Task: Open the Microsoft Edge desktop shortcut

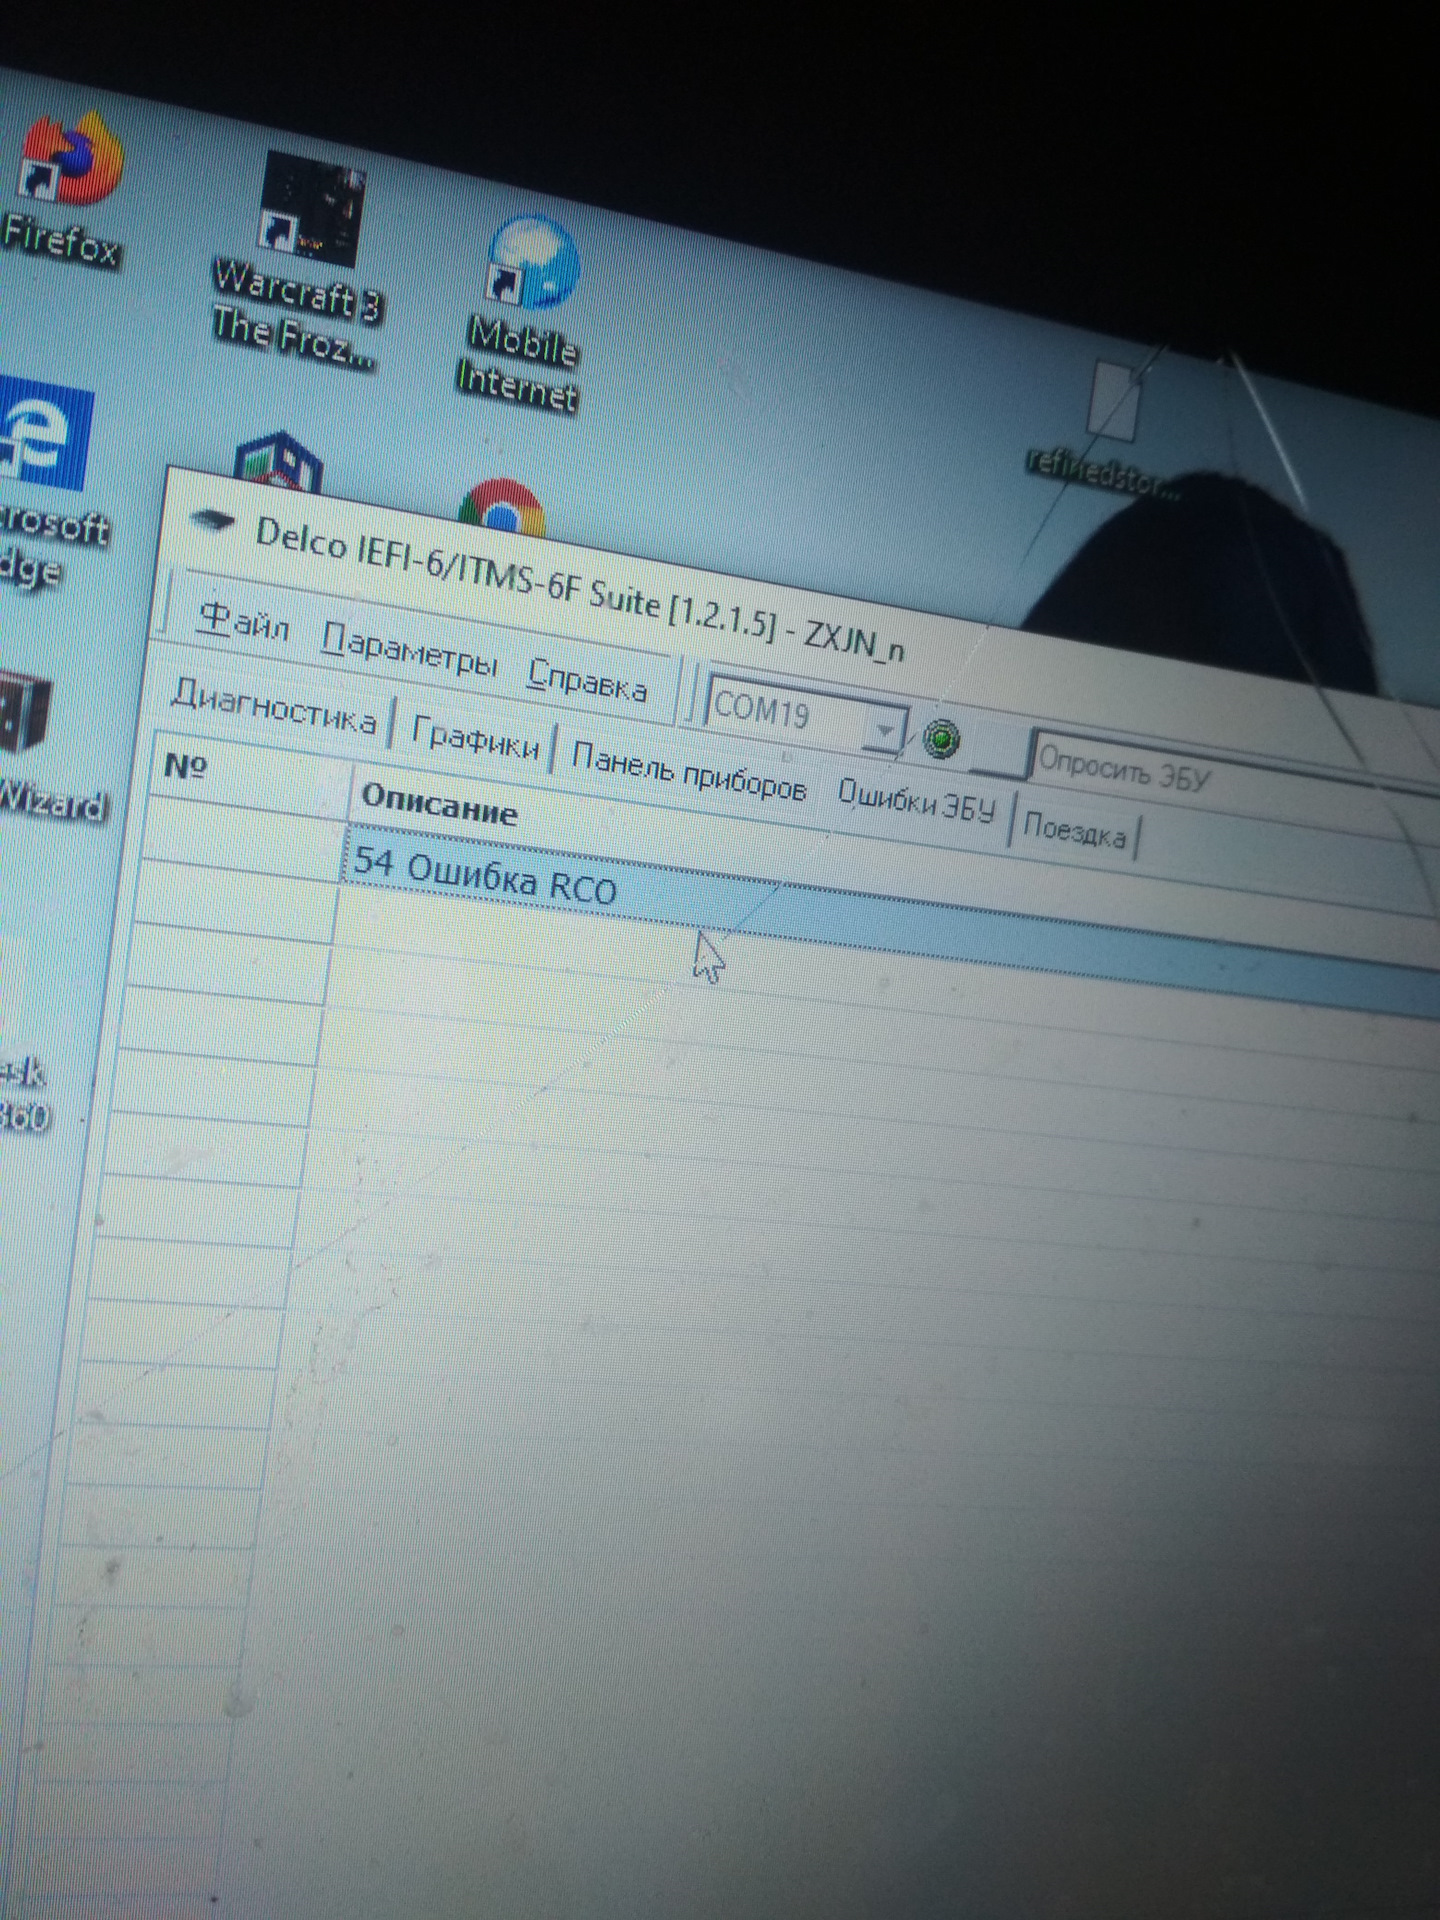Action: (x=47, y=483)
